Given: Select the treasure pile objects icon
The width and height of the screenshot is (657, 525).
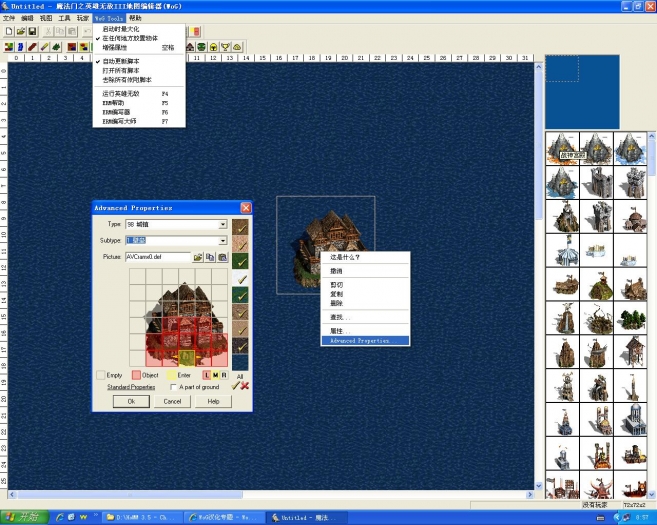Looking at the screenshot, I should [x=237, y=47].
